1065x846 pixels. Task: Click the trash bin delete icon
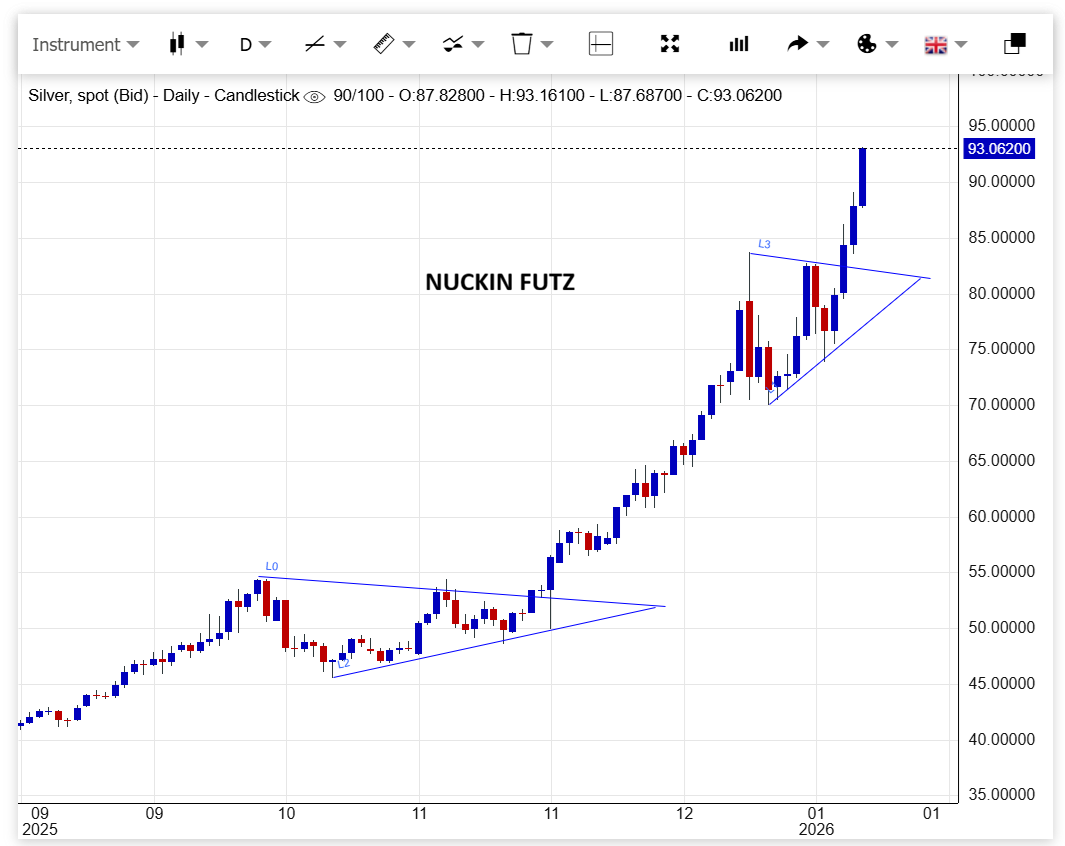[522, 44]
